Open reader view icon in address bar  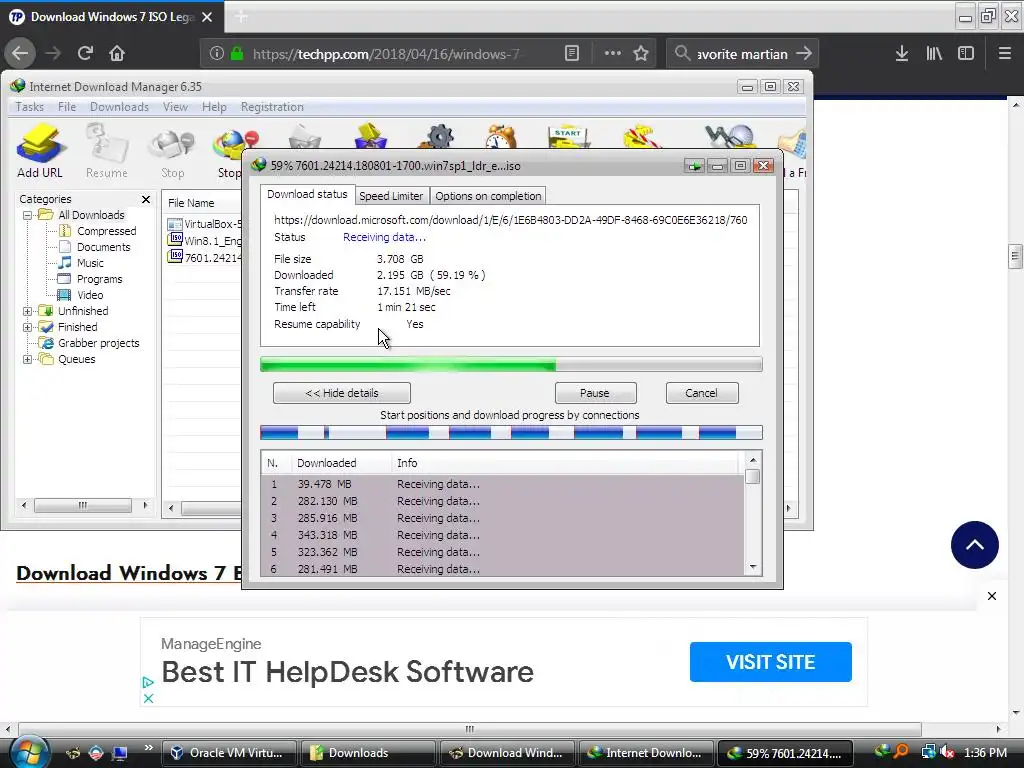[572, 54]
